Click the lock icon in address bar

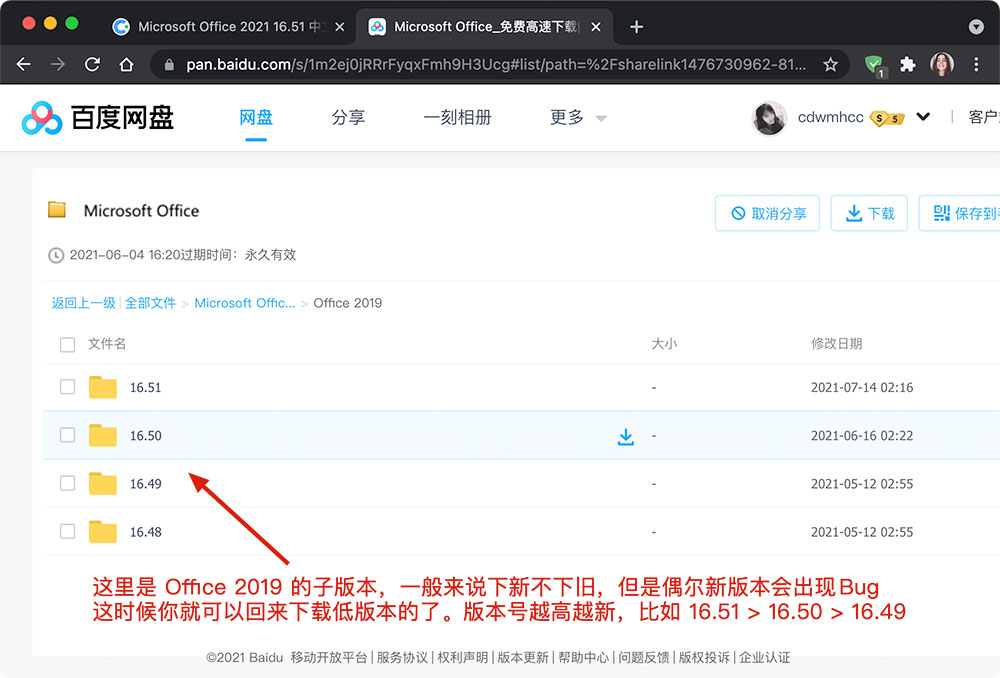(169, 64)
